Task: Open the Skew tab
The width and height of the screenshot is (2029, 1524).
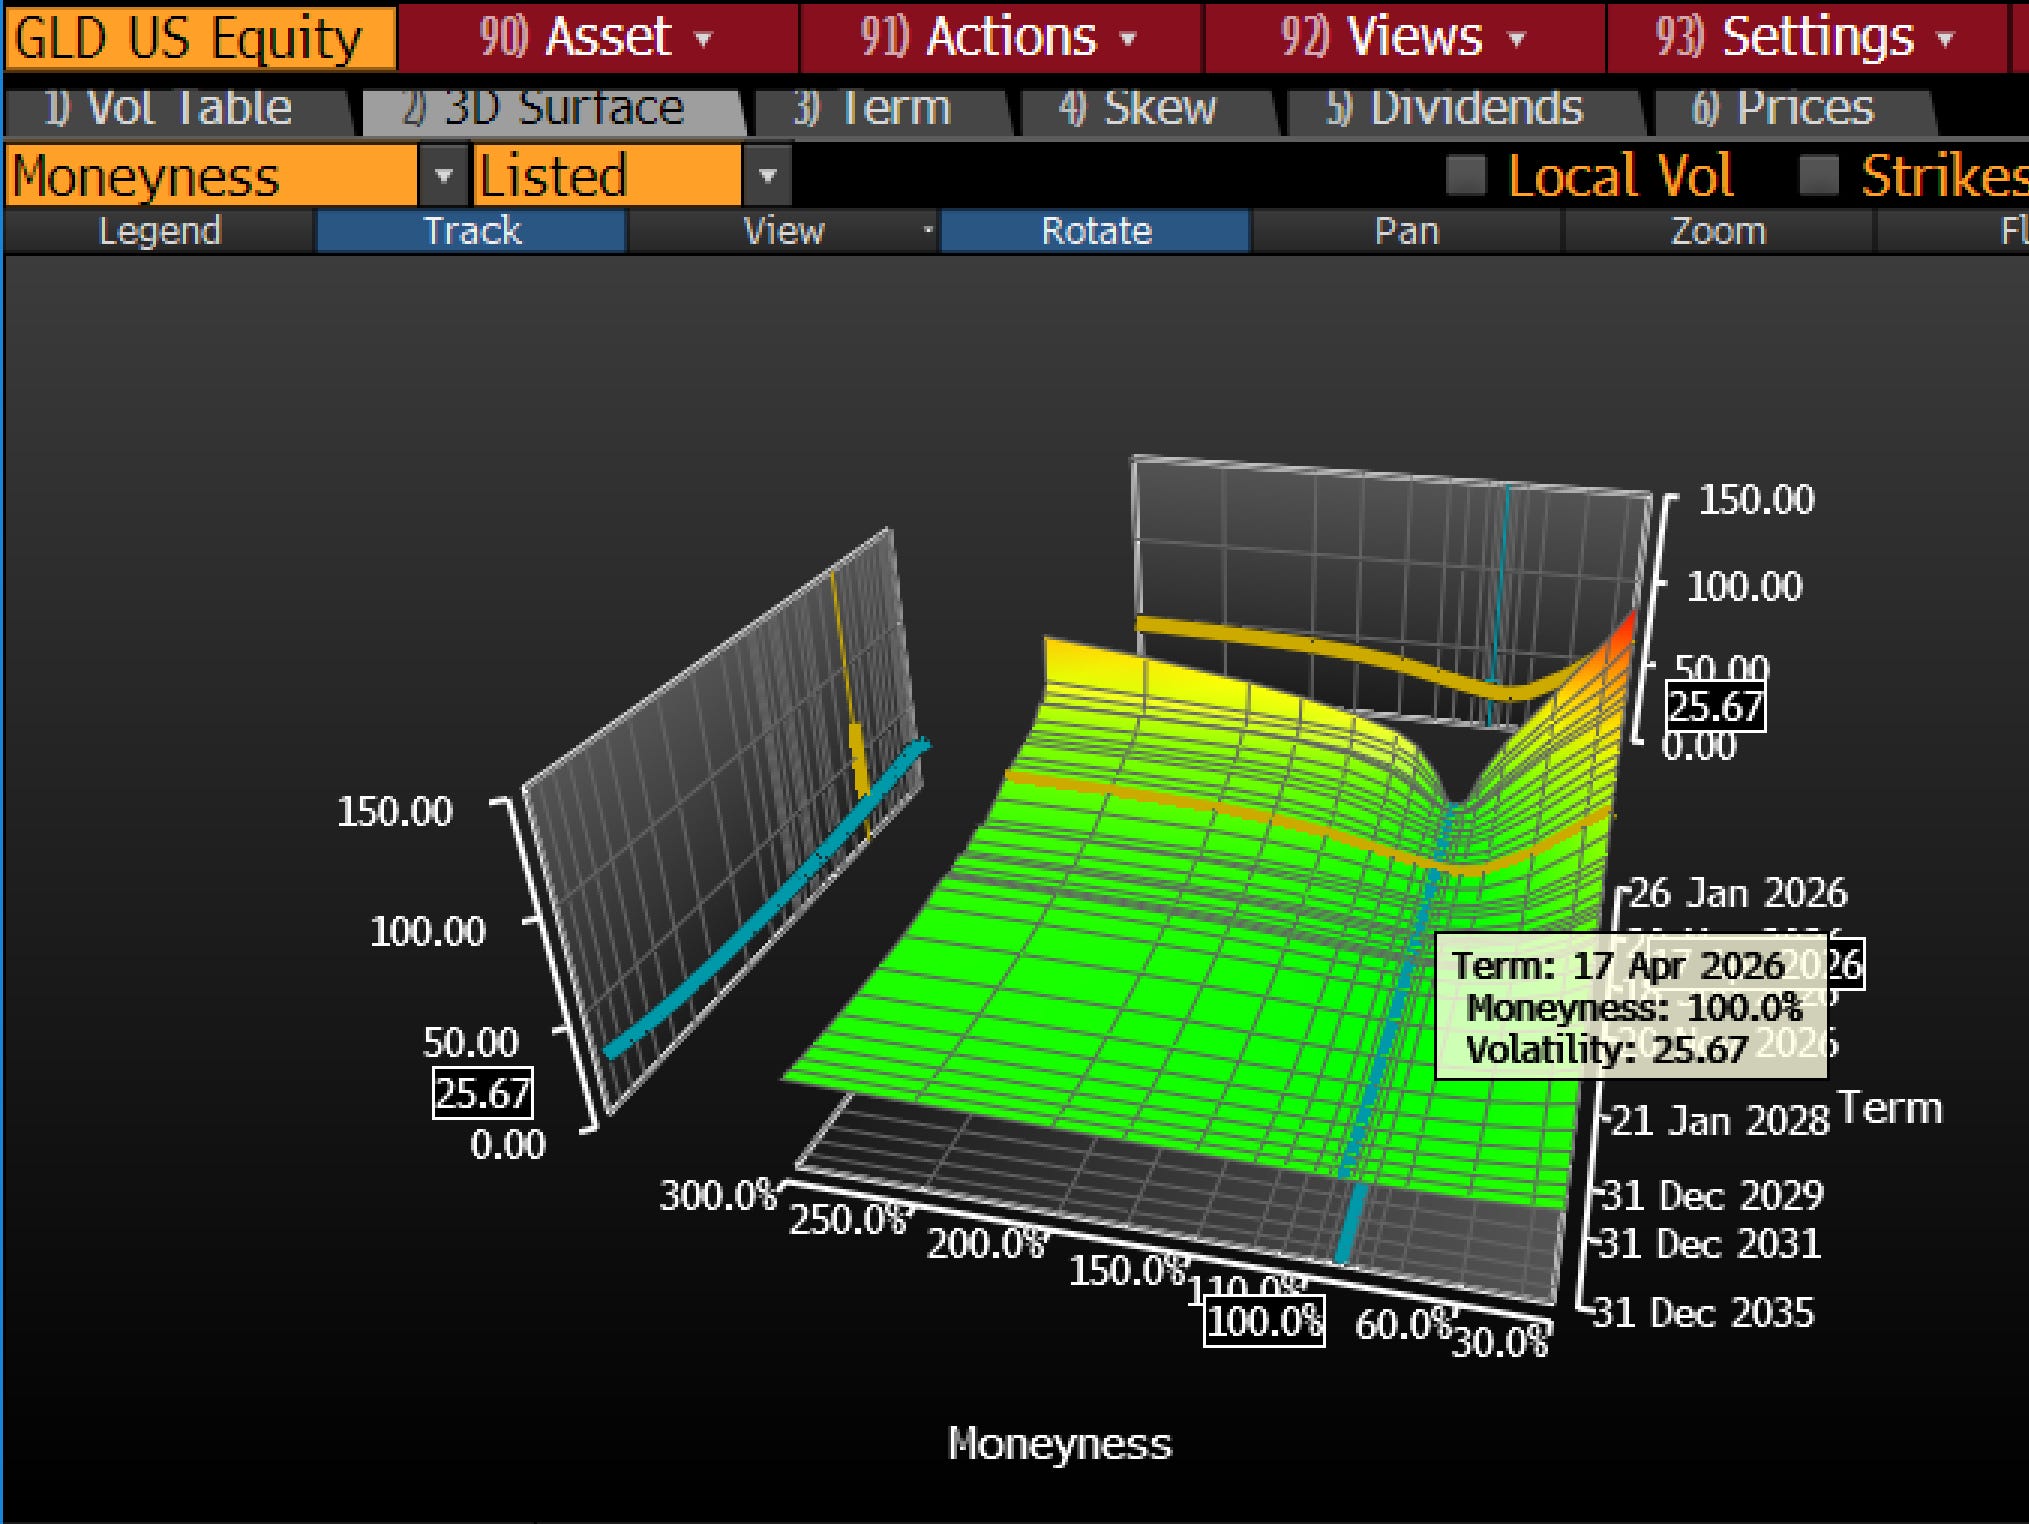Action: click(x=1138, y=108)
